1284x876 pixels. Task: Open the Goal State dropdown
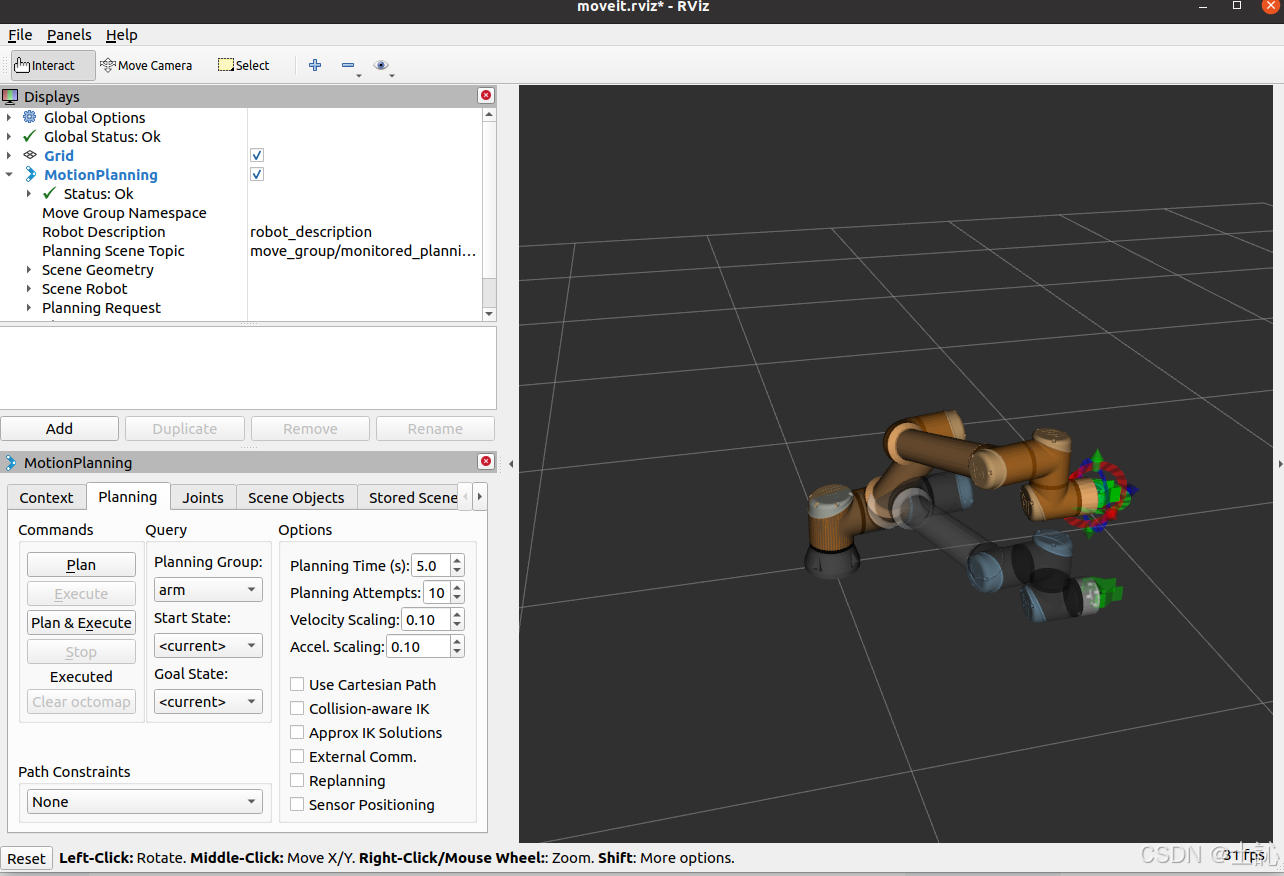[x=208, y=702]
